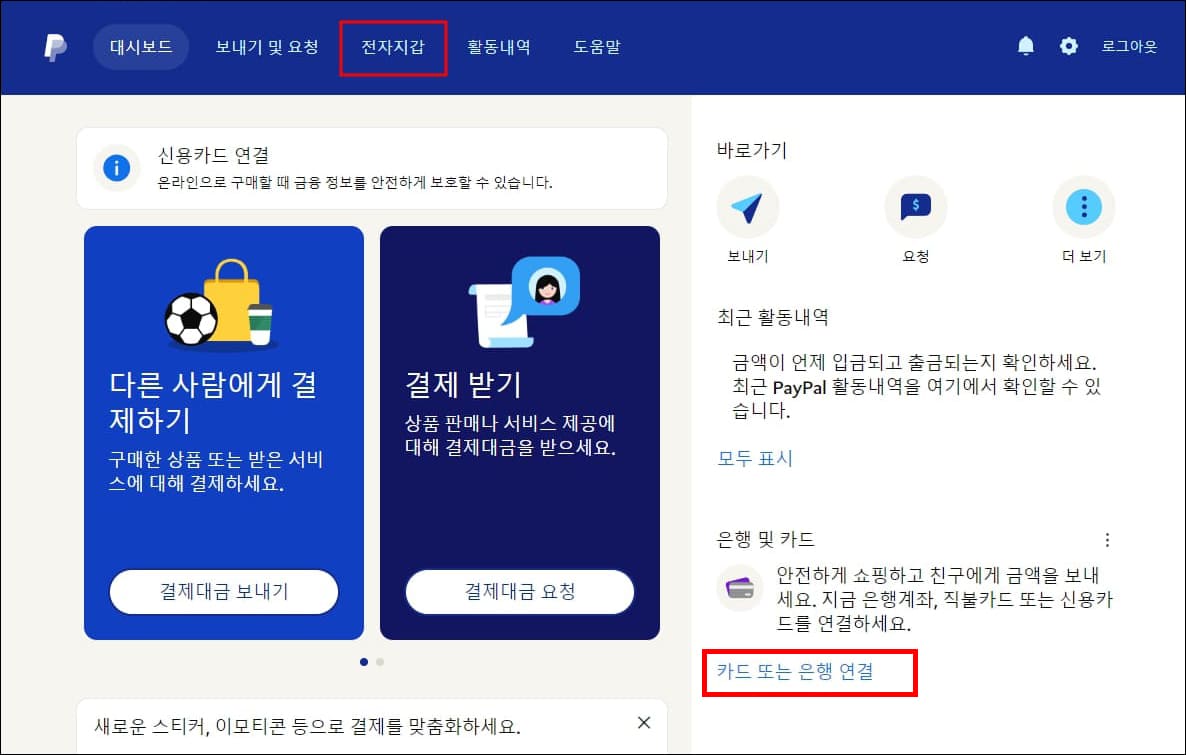Switch to the 대시보드 tab
The image size is (1186, 755).
coord(140,46)
